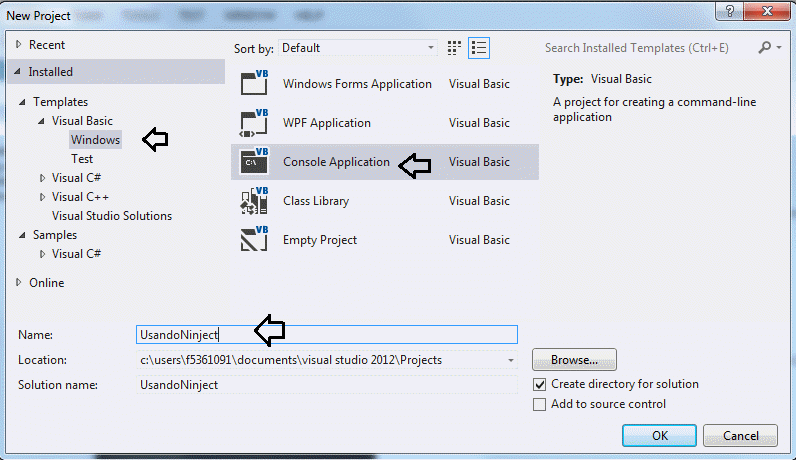Select Console Application template text

(x=337, y=162)
